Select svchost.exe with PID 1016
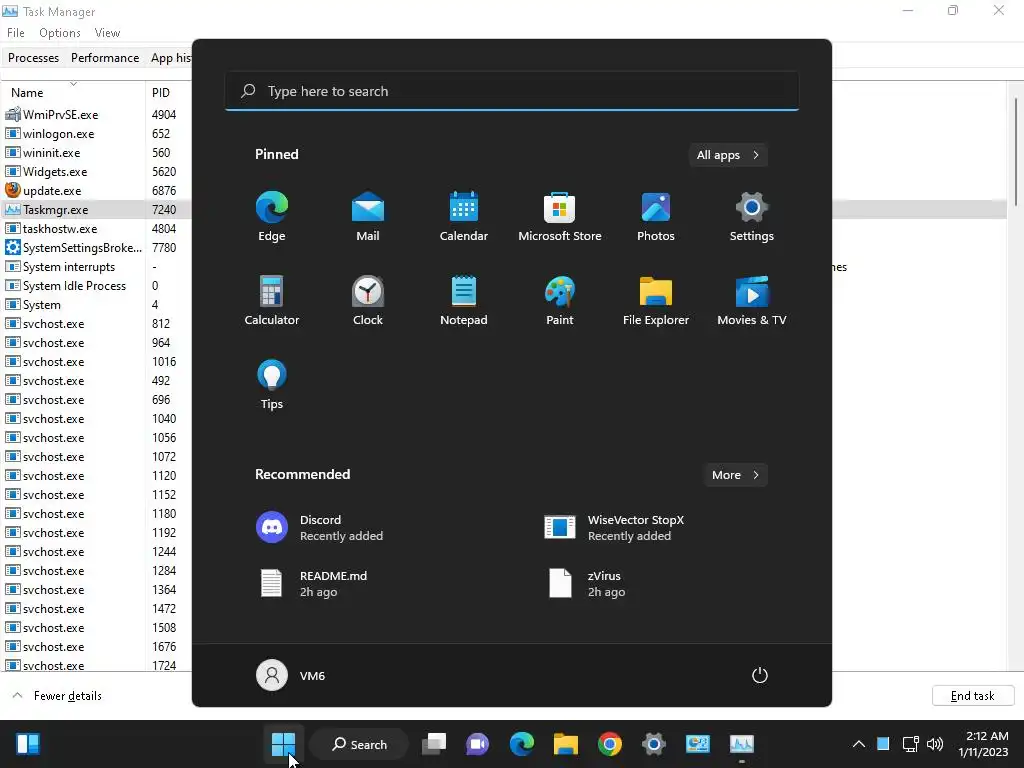Viewport: 1024px width, 768px height. (97, 361)
